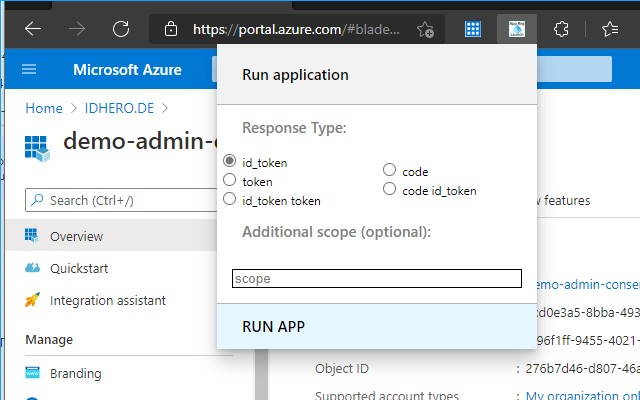
Task: Click the Manage section heading
Action: tap(49, 340)
